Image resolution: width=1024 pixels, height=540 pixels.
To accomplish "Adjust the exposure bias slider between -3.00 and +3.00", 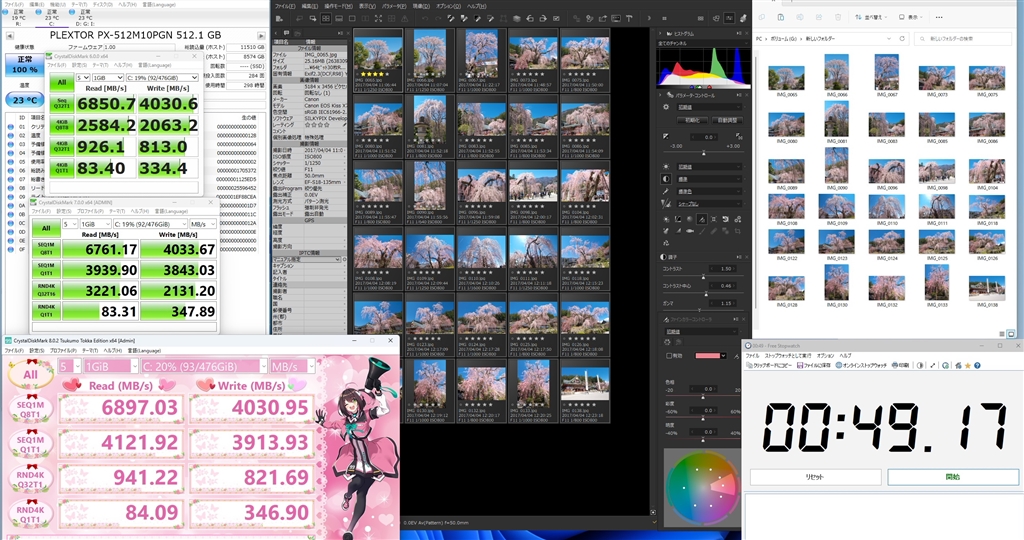I will pyautogui.click(x=704, y=153).
